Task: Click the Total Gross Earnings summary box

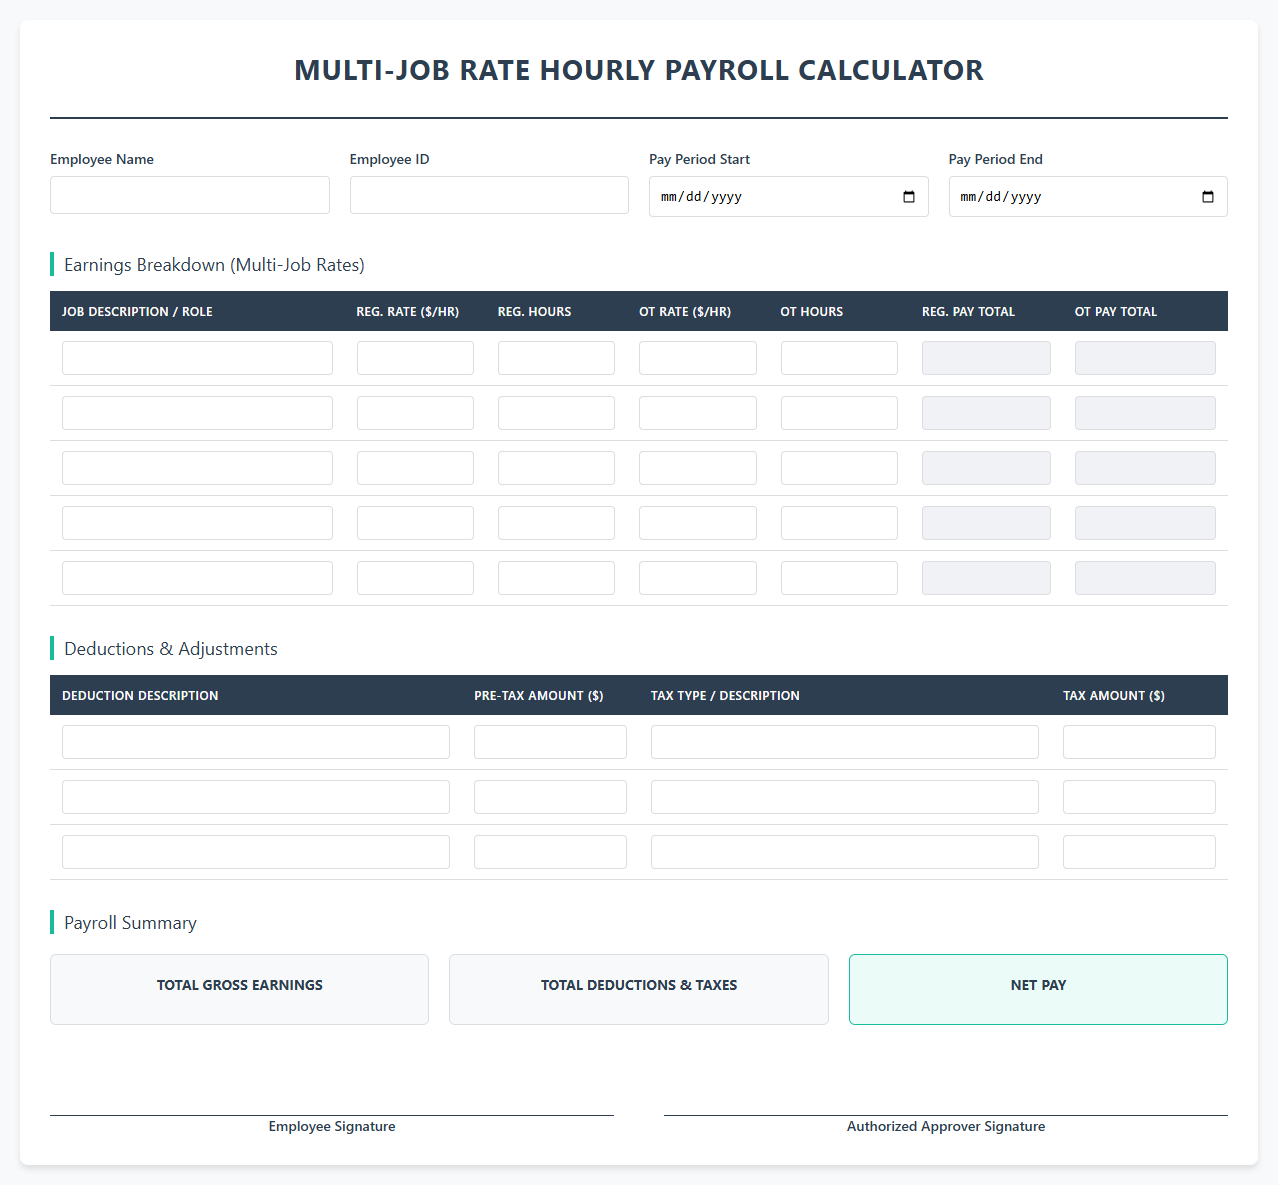Action: 239,989
